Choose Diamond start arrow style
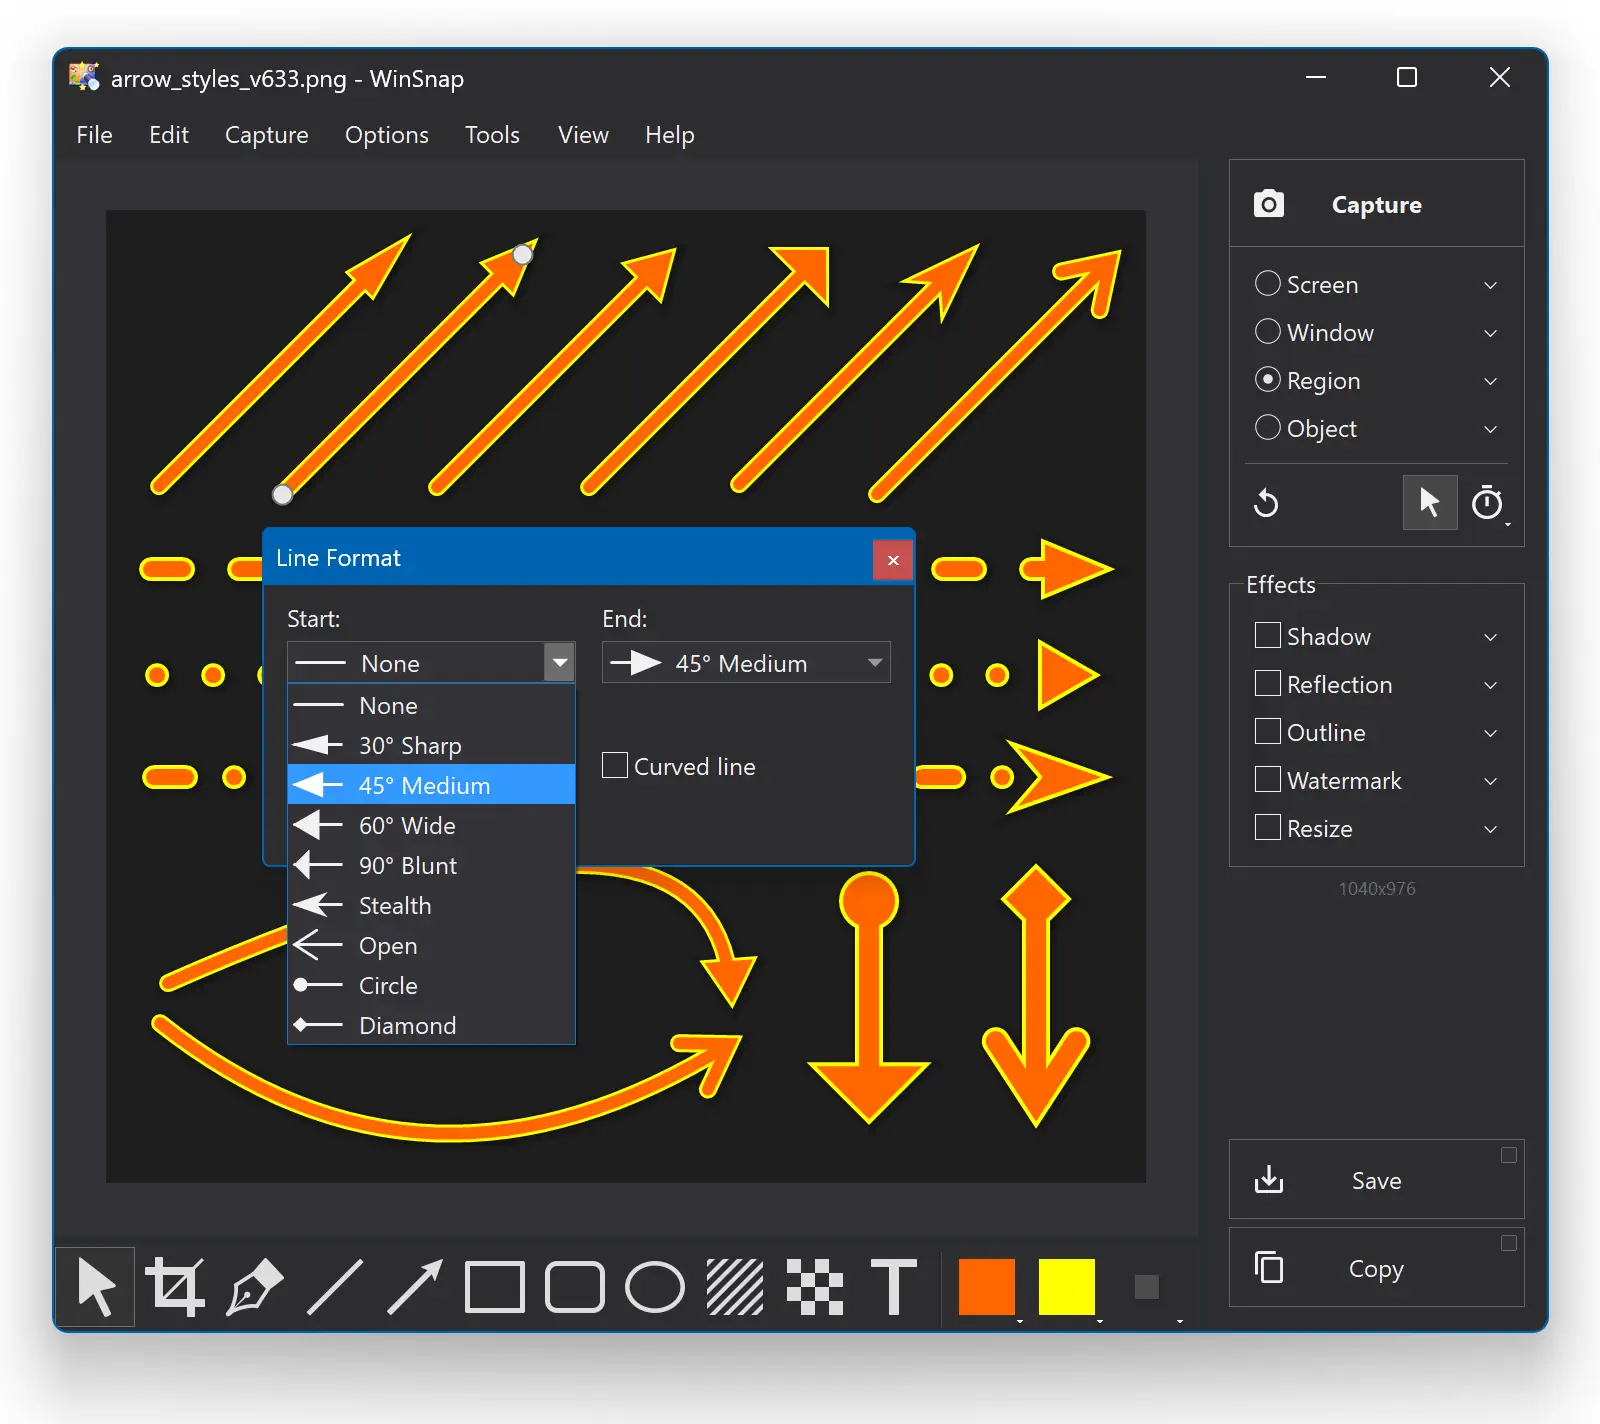This screenshot has height=1424, width=1600. click(x=431, y=1025)
